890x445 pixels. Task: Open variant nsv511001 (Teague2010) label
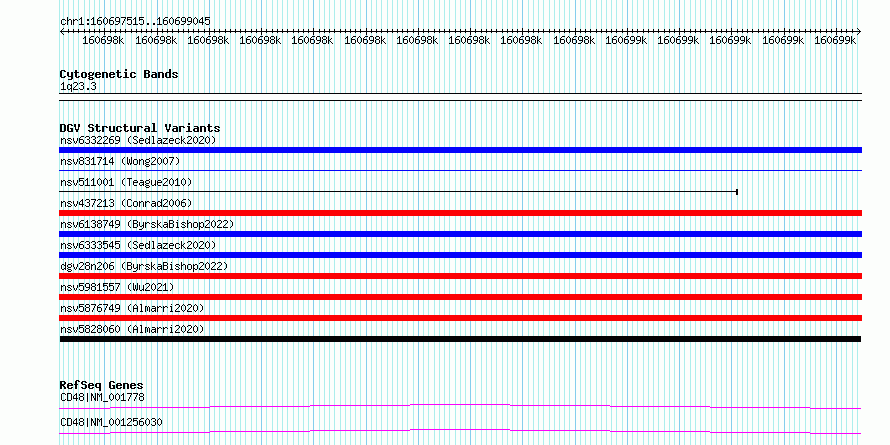coord(126,183)
